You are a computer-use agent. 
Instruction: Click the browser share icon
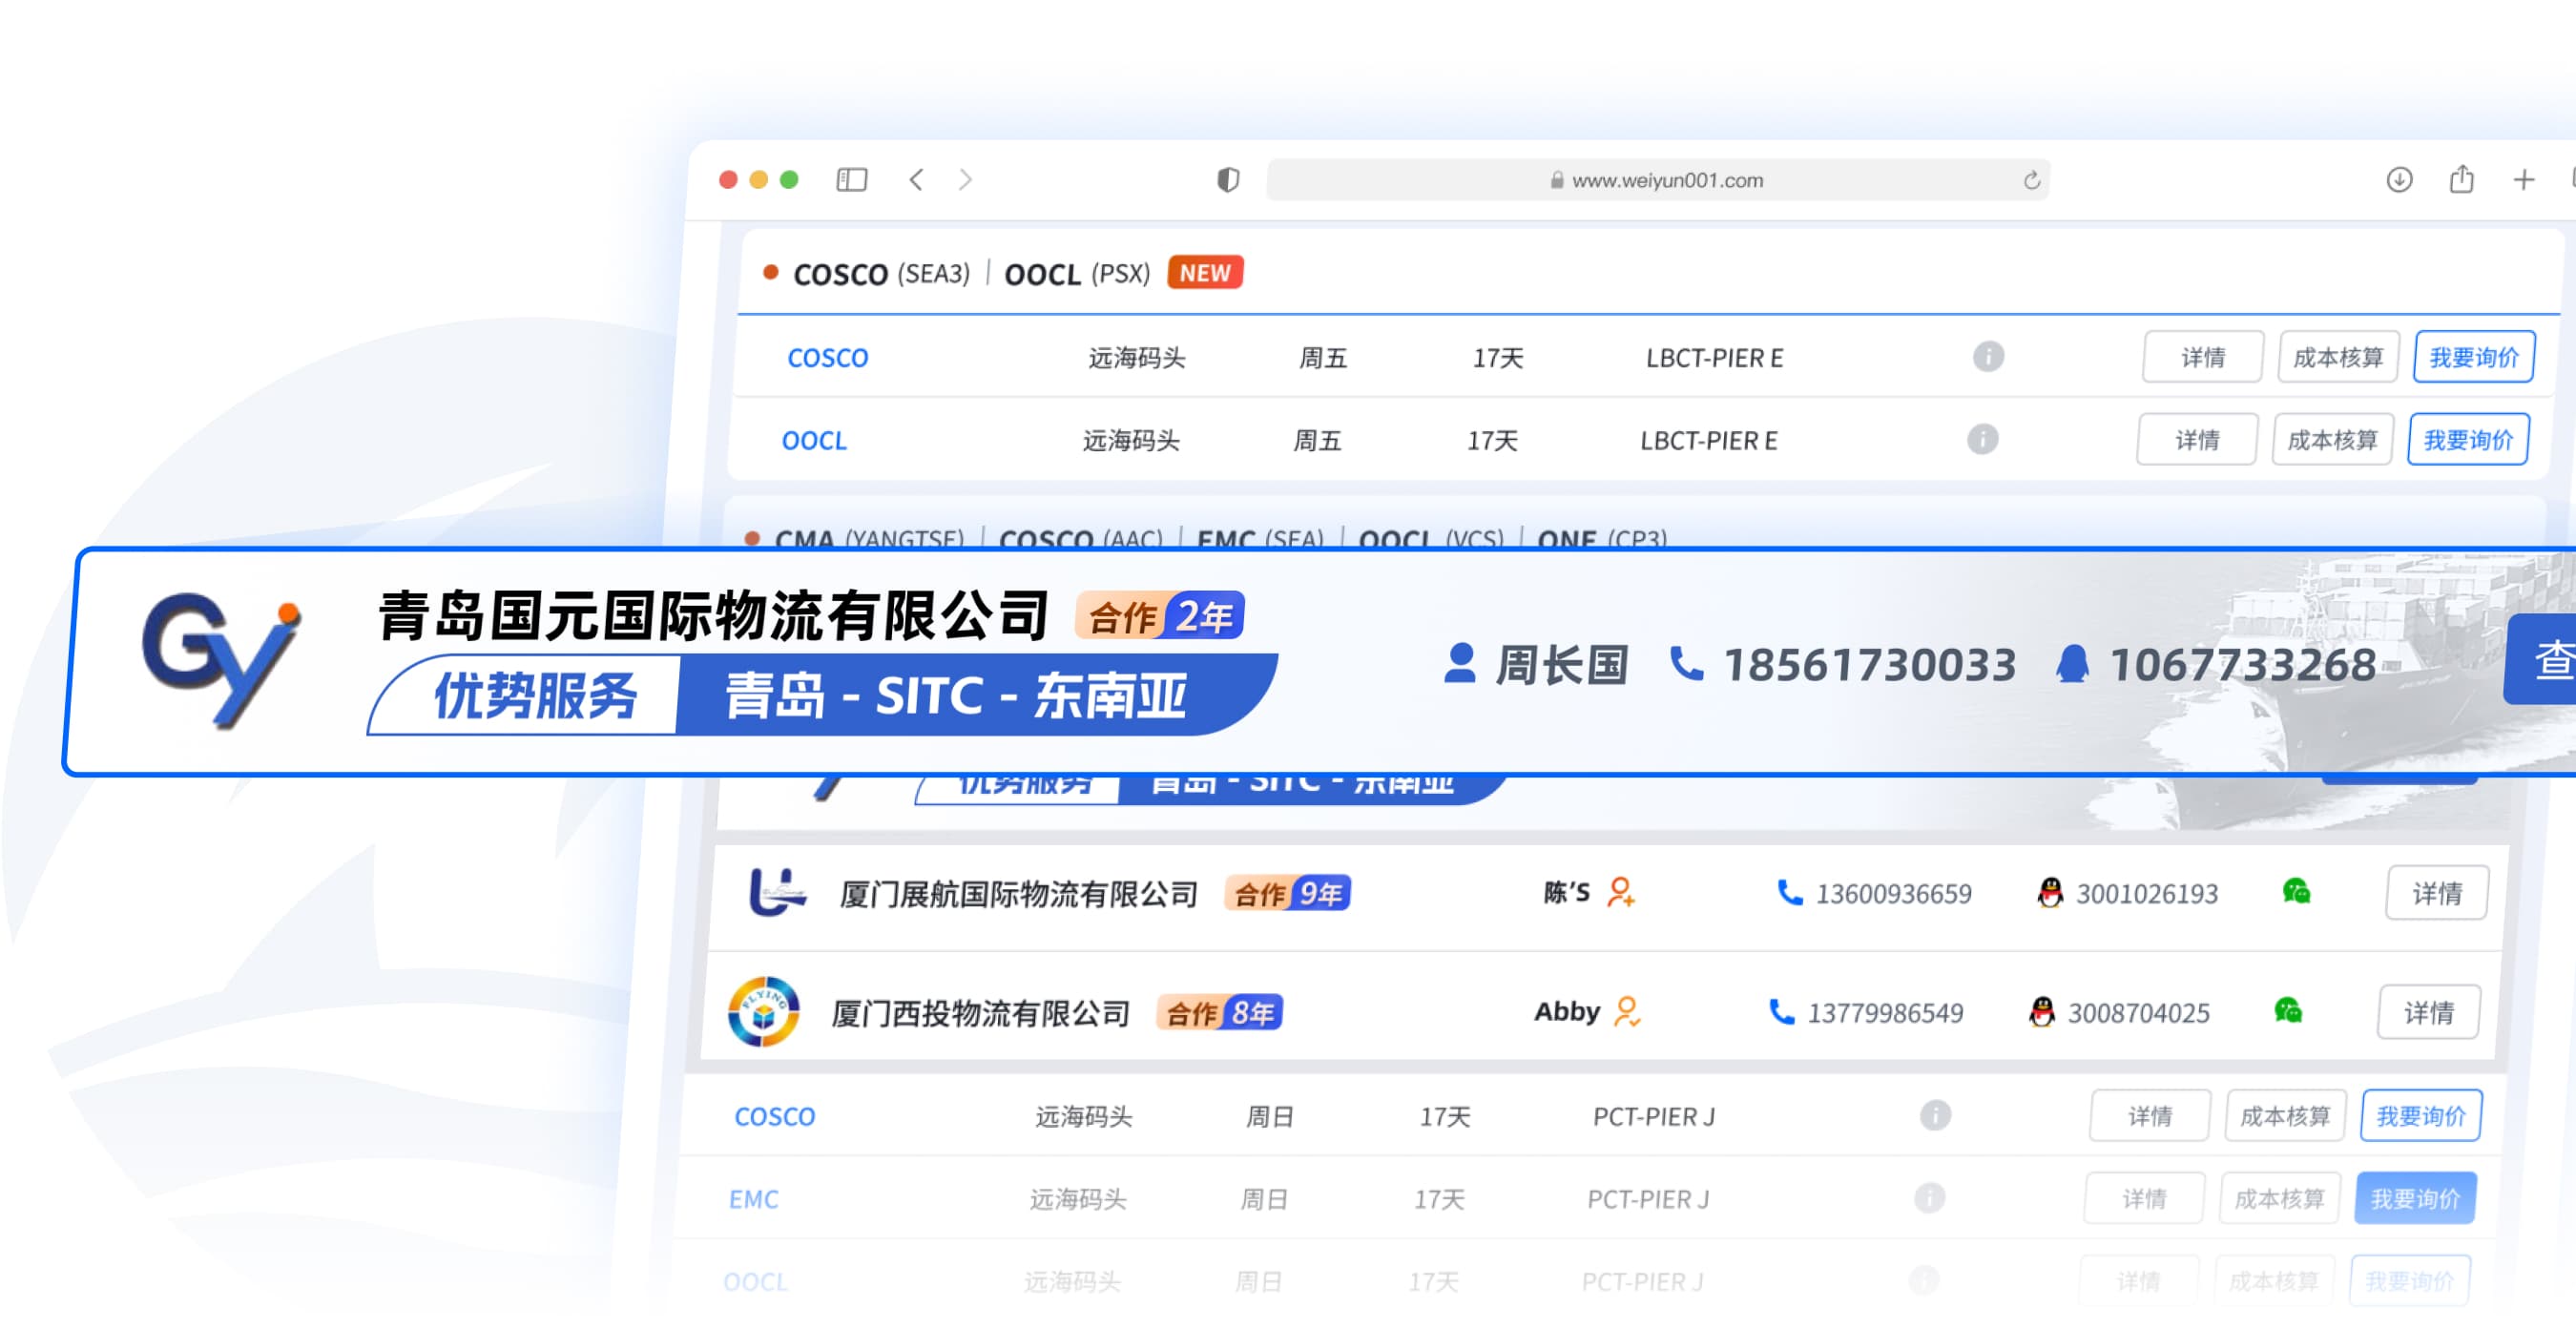coord(2461,178)
